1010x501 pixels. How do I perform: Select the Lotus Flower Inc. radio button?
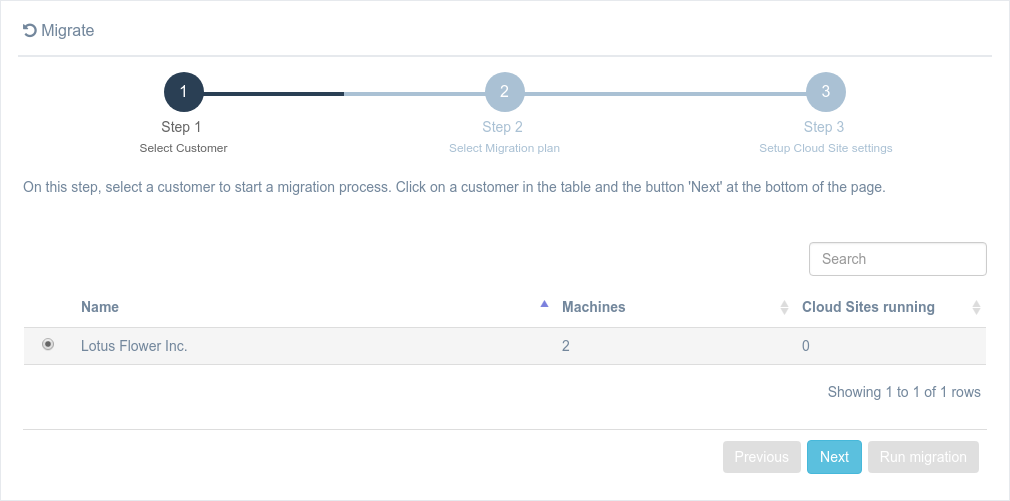tap(48, 344)
